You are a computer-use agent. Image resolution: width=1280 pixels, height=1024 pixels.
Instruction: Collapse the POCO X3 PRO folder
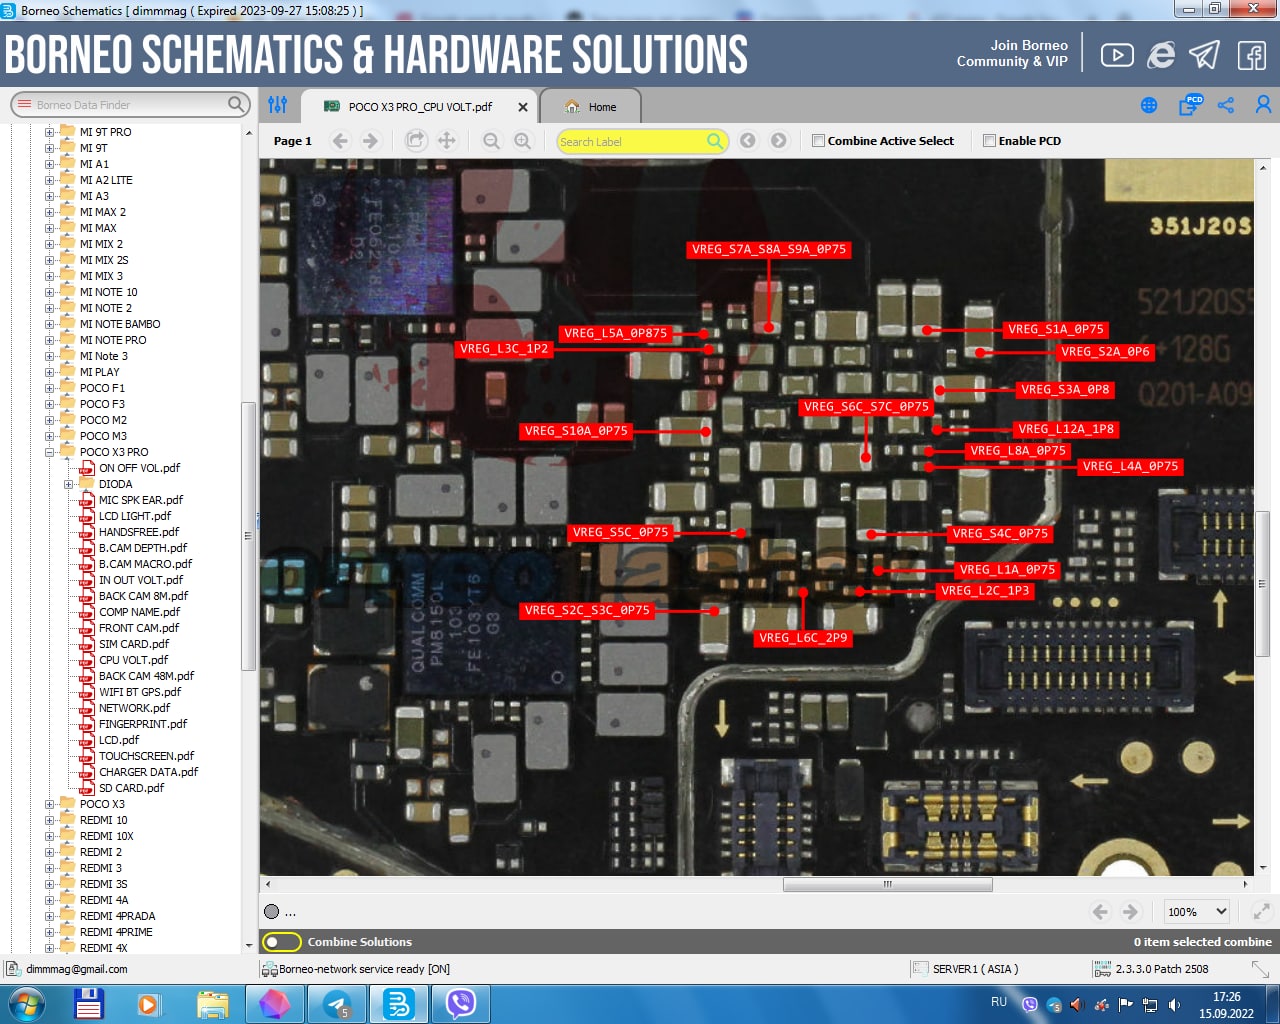tap(49, 452)
